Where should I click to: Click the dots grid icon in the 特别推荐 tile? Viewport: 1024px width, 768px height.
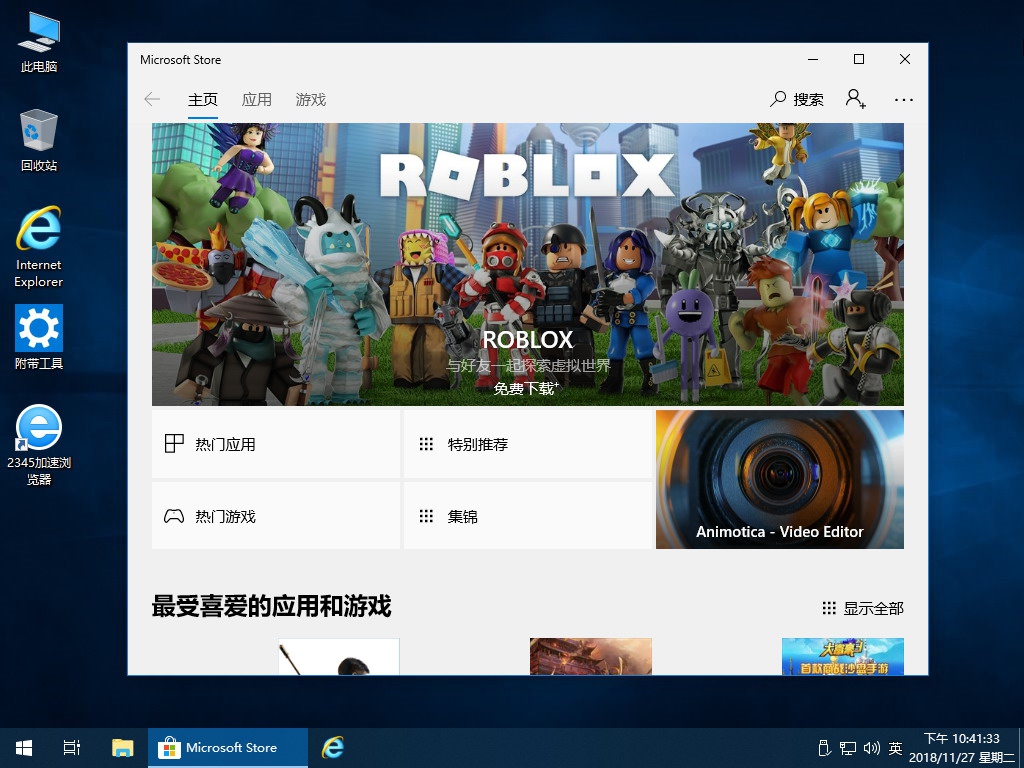pos(426,444)
